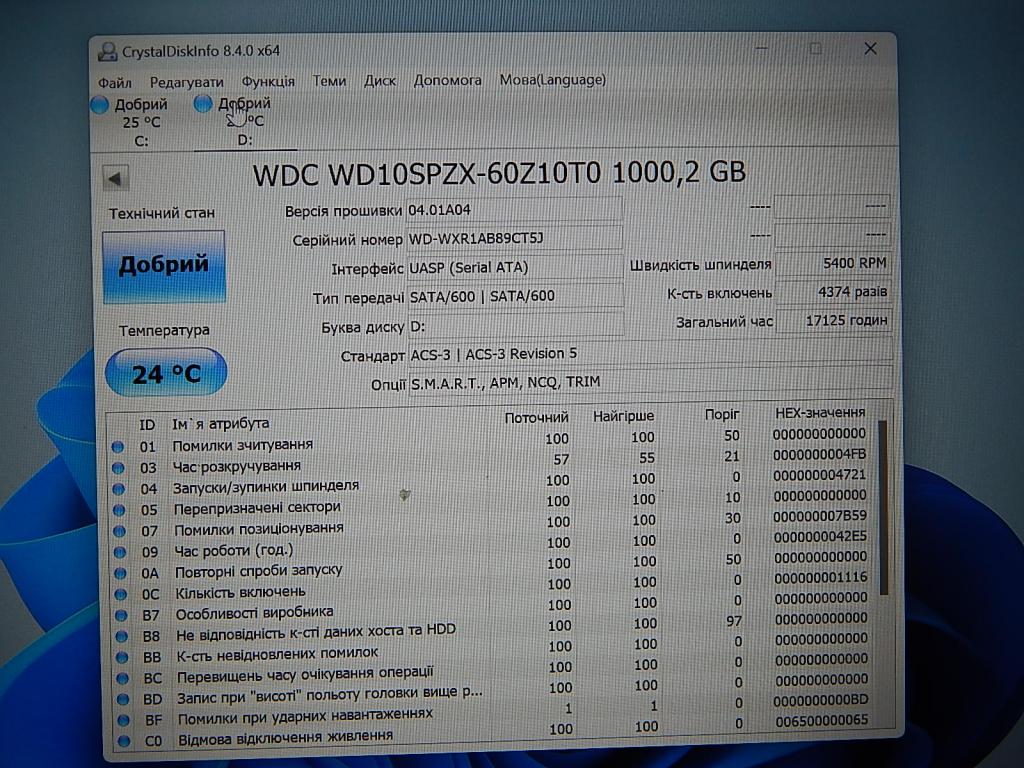Click status dot for attribute BD
Image resolution: width=1024 pixels, height=768 pixels.
point(123,699)
